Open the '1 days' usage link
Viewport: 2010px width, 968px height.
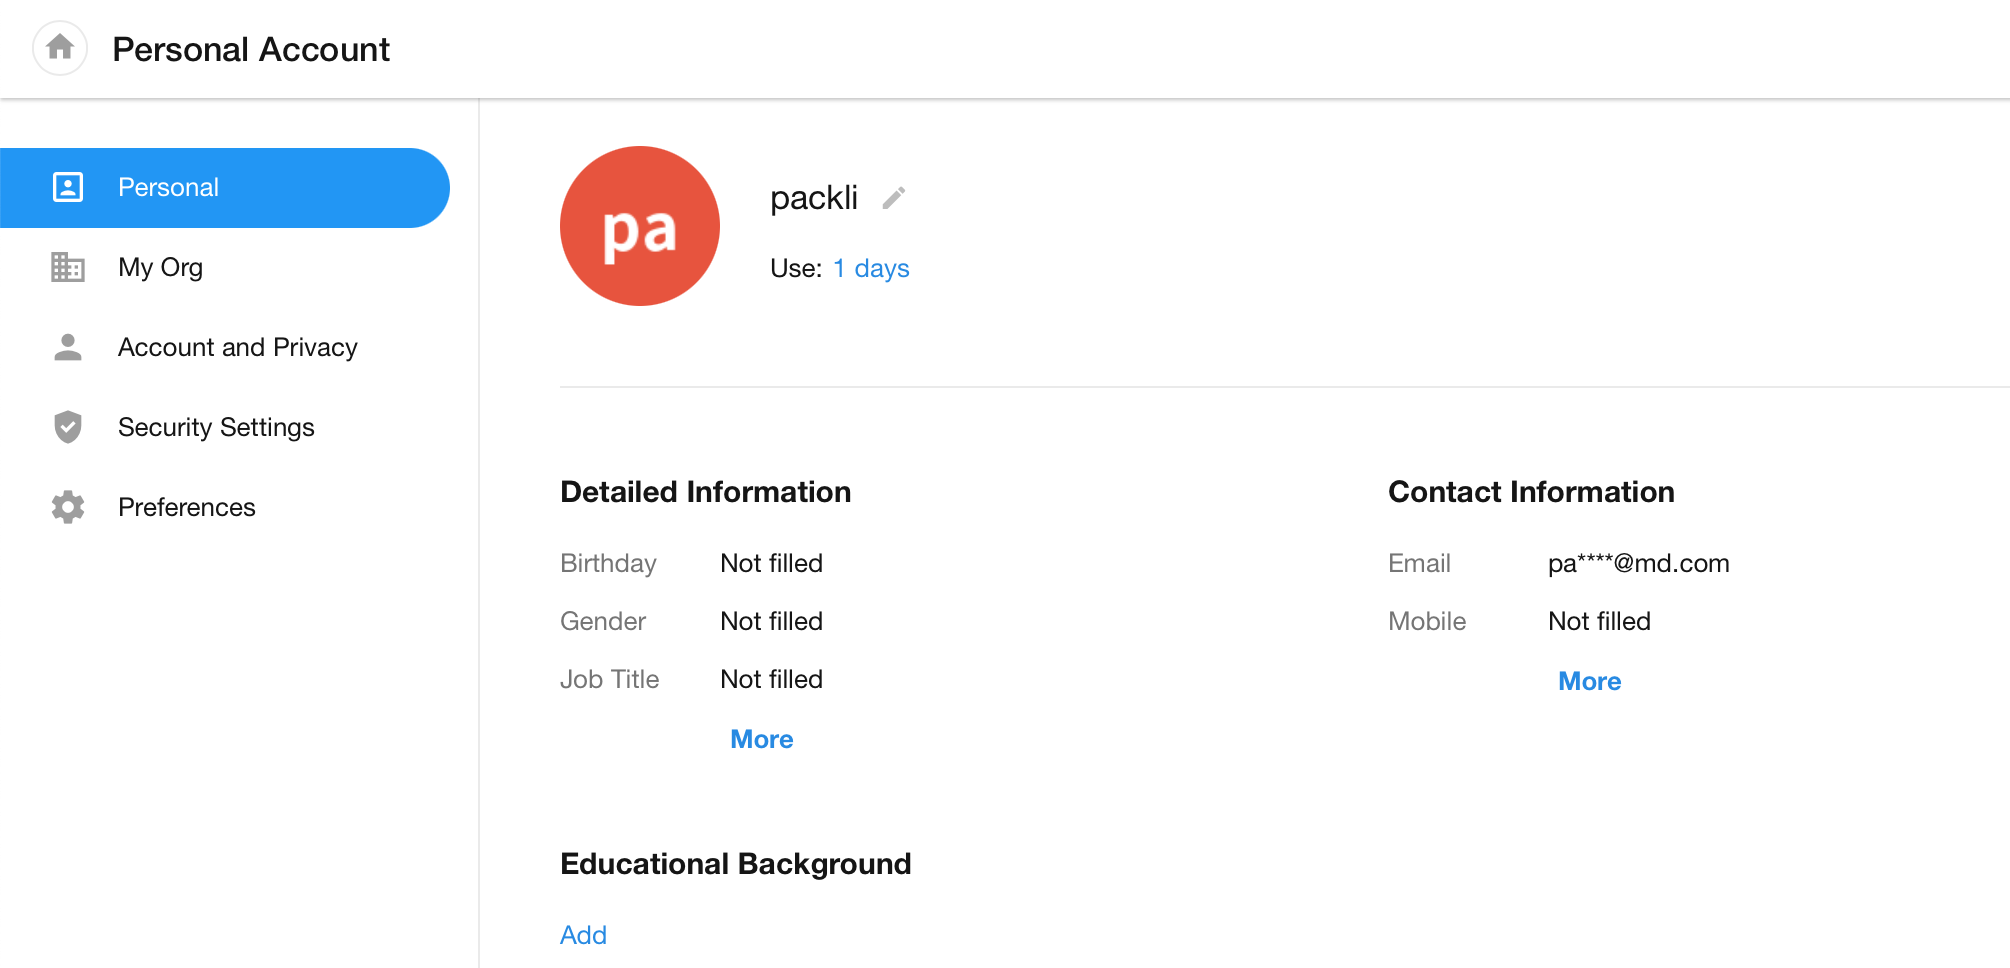tap(871, 268)
